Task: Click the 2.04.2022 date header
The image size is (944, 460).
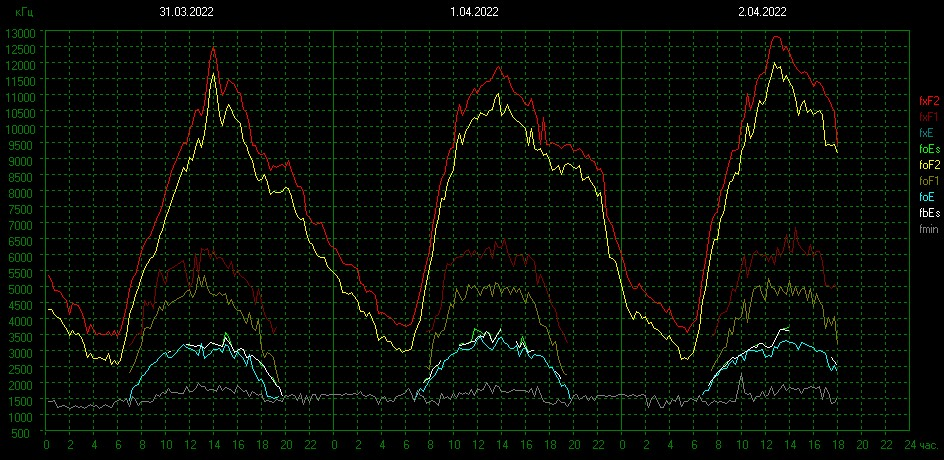Action: click(761, 13)
